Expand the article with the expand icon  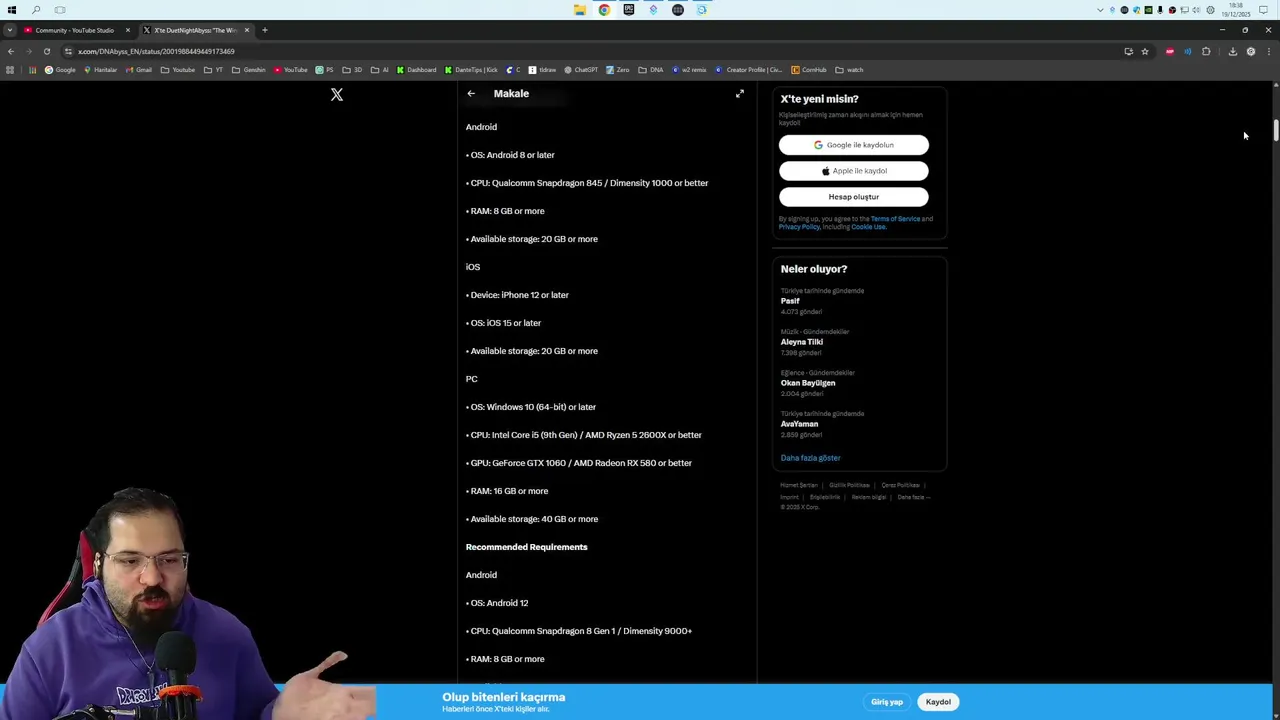coord(740,94)
